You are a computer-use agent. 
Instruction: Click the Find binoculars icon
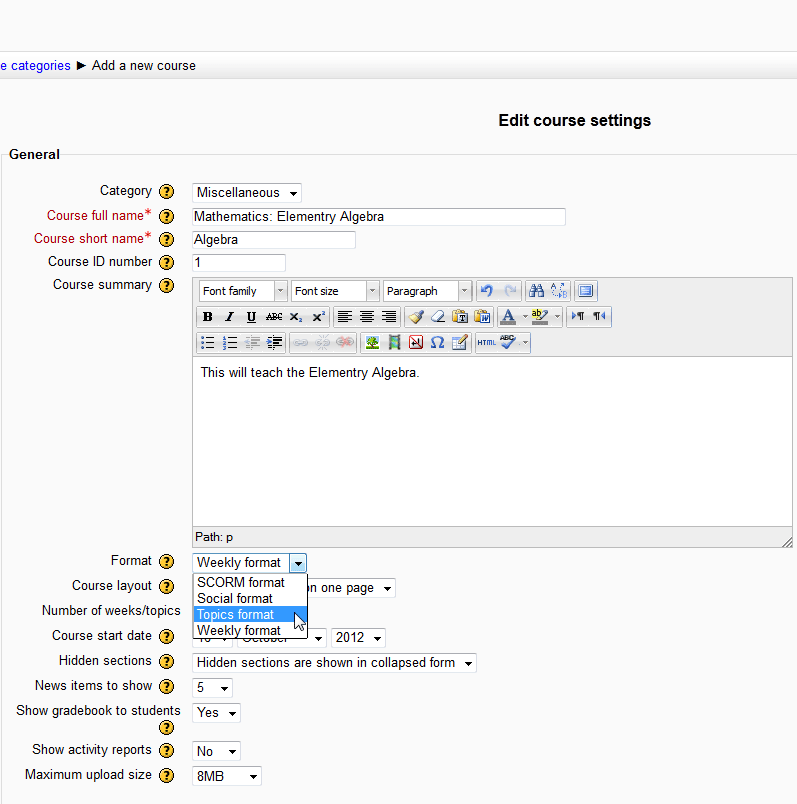[536, 291]
